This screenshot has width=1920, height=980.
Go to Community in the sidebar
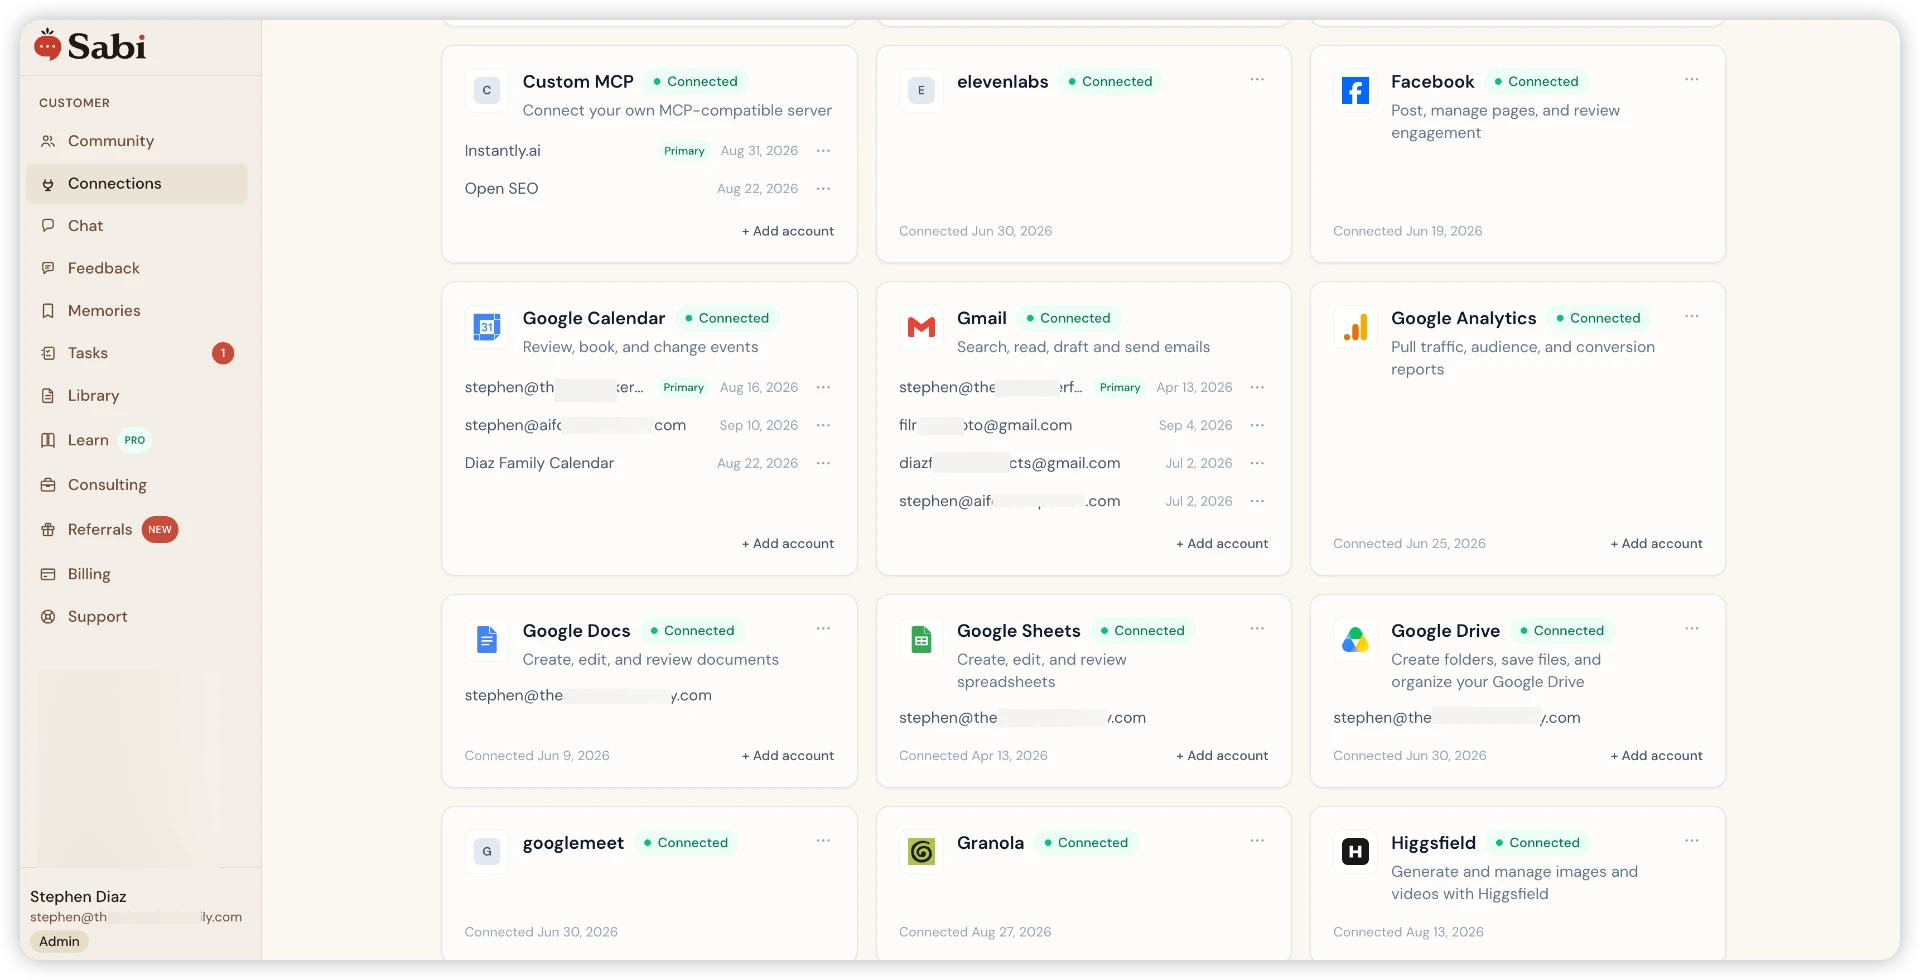137,141
